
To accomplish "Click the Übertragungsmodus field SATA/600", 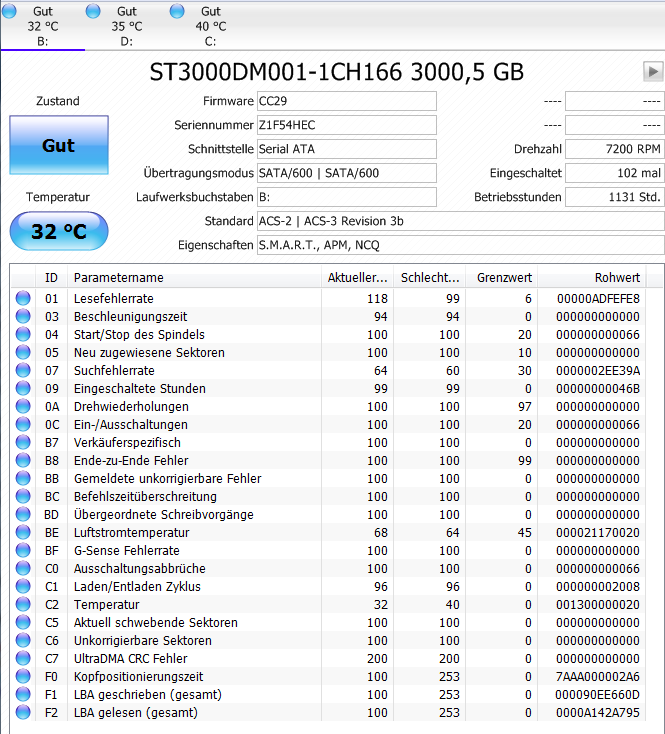I will [347, 173].
